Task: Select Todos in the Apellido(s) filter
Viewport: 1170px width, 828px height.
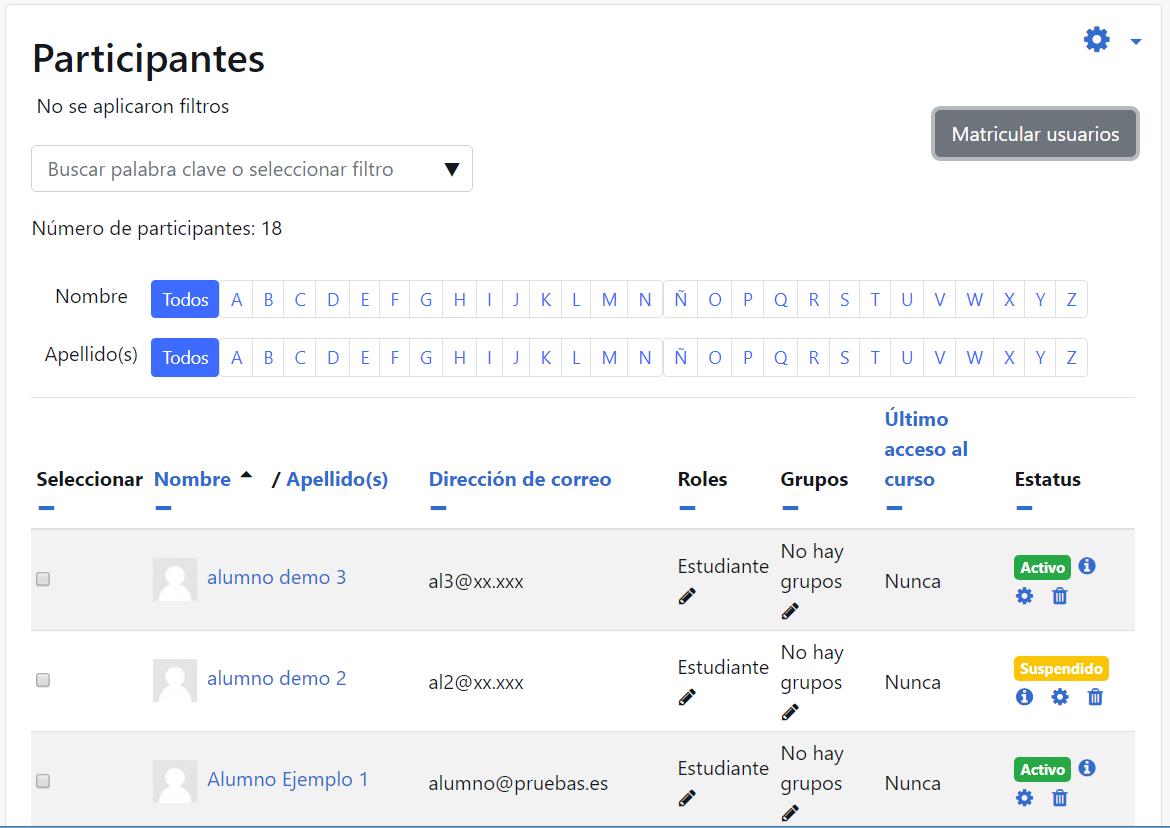Action: [185, 357]
